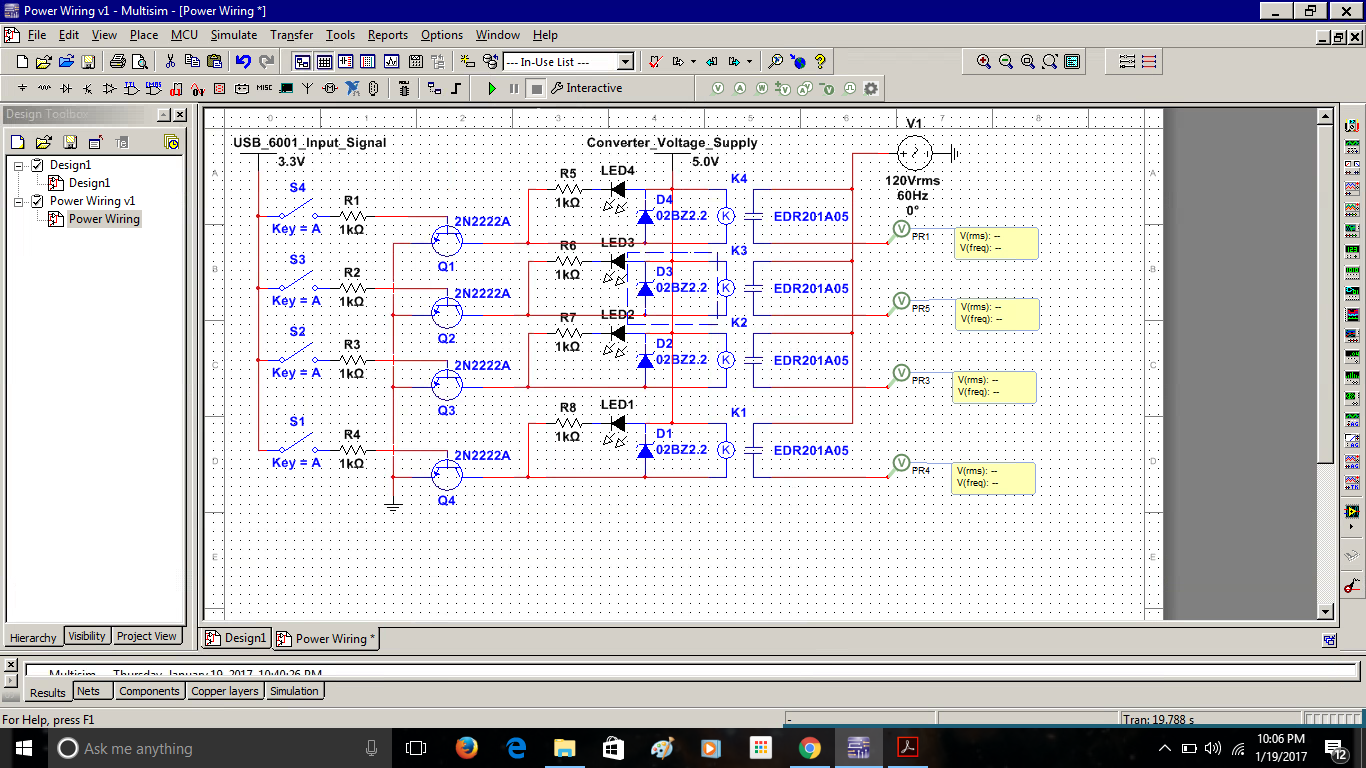Click the Place Diode component icon
Screen dimensions: 1366x768
[x=66, y=88]
